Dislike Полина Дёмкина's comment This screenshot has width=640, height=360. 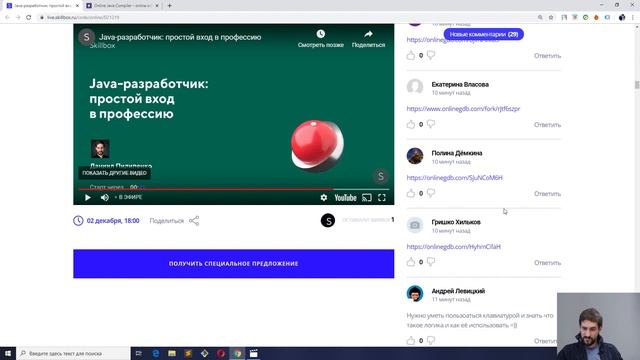tap(431, 193)
